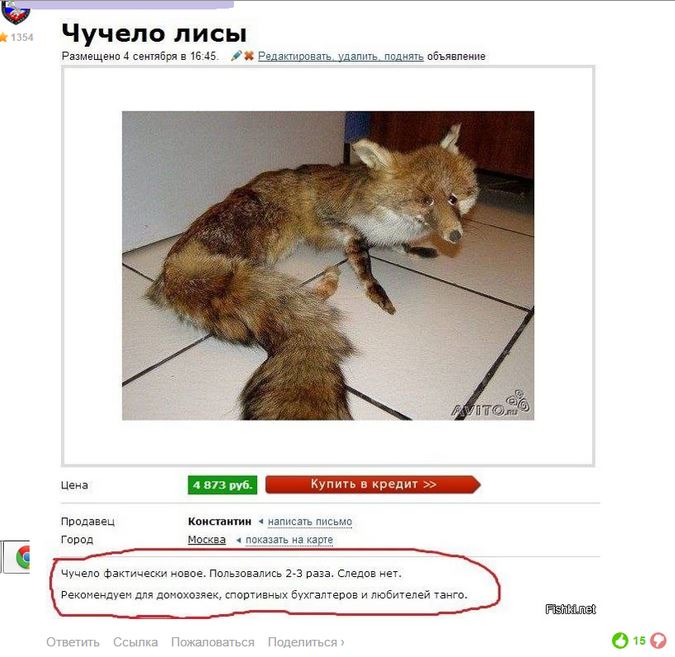Click the green price tag '4 873 руб.'
The width and height of the screenshot is (675, 657).
222,485
